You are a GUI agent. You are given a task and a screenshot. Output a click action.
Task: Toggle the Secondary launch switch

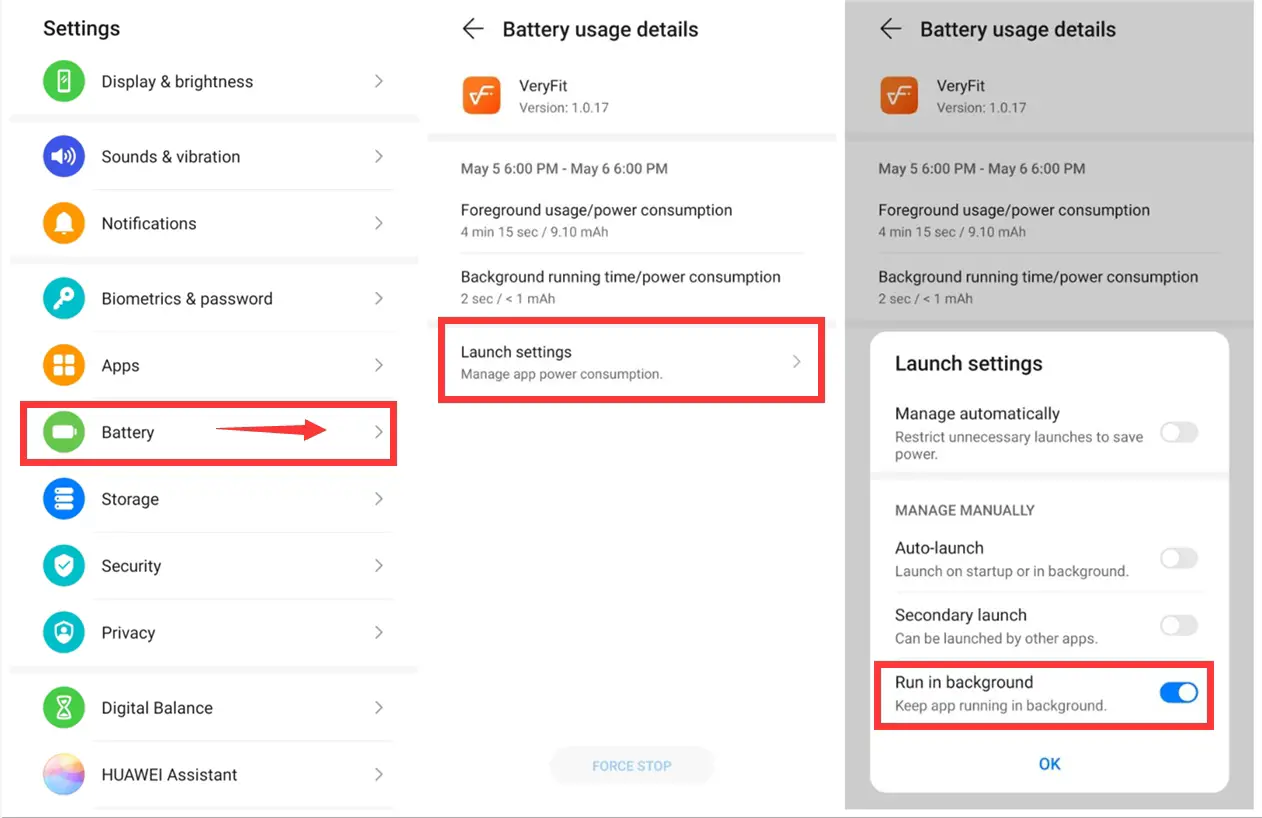(x=1178, y=625)
